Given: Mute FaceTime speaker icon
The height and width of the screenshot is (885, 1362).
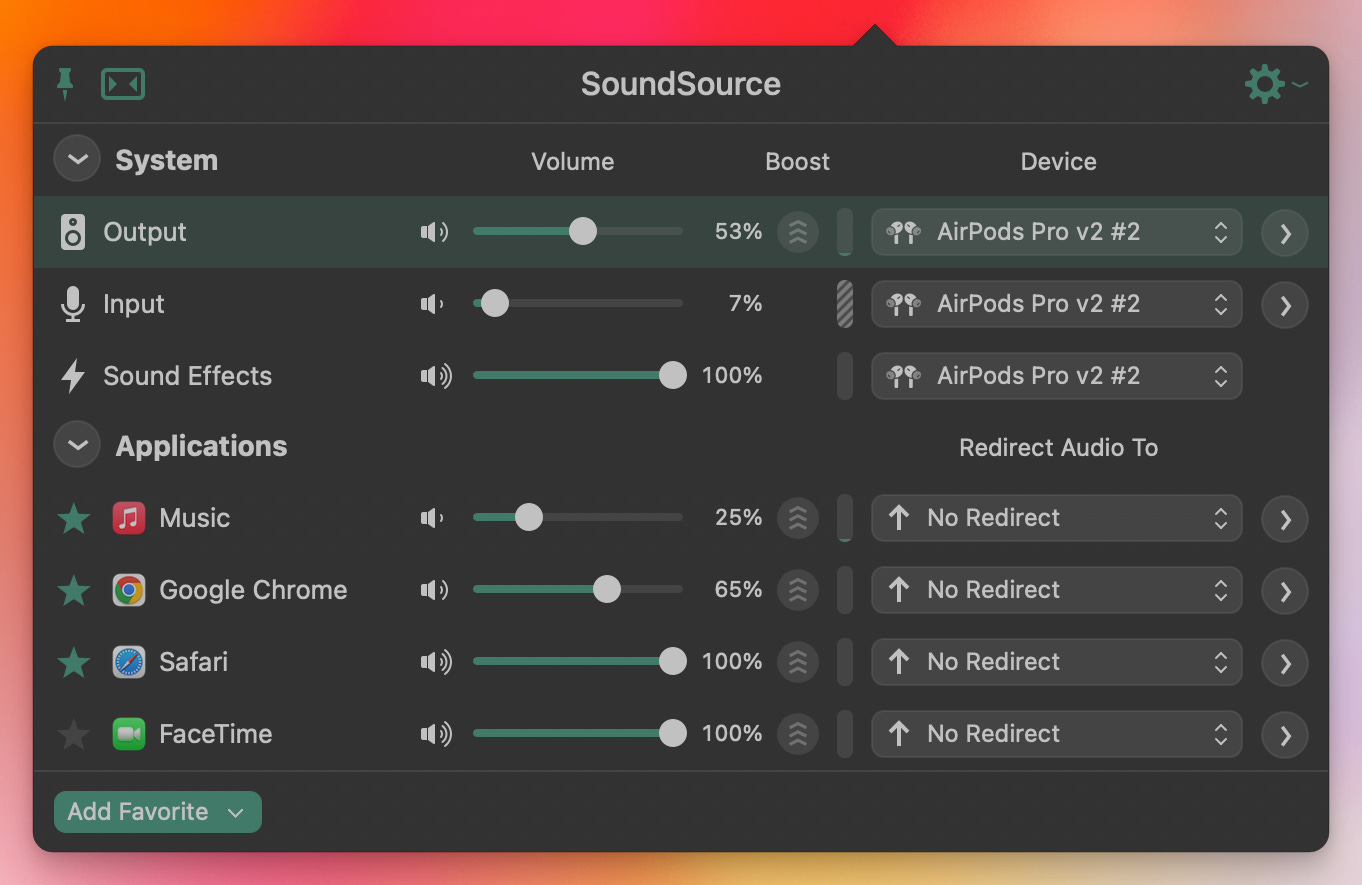Looking at the screenshot, I should point(436,734).
